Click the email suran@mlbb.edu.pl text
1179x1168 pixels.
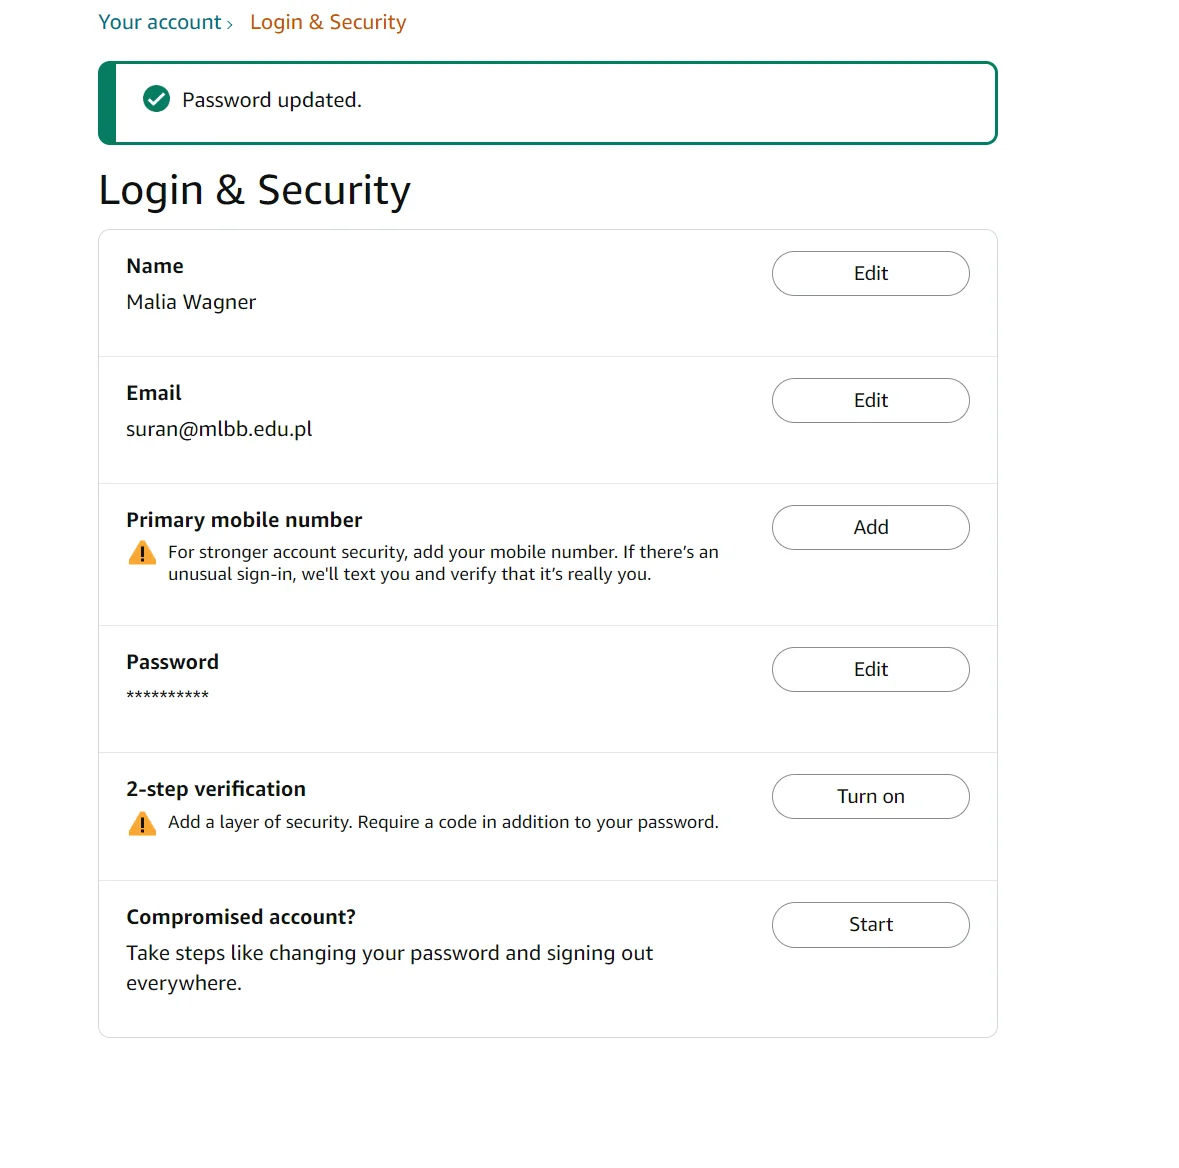[219, 429]
